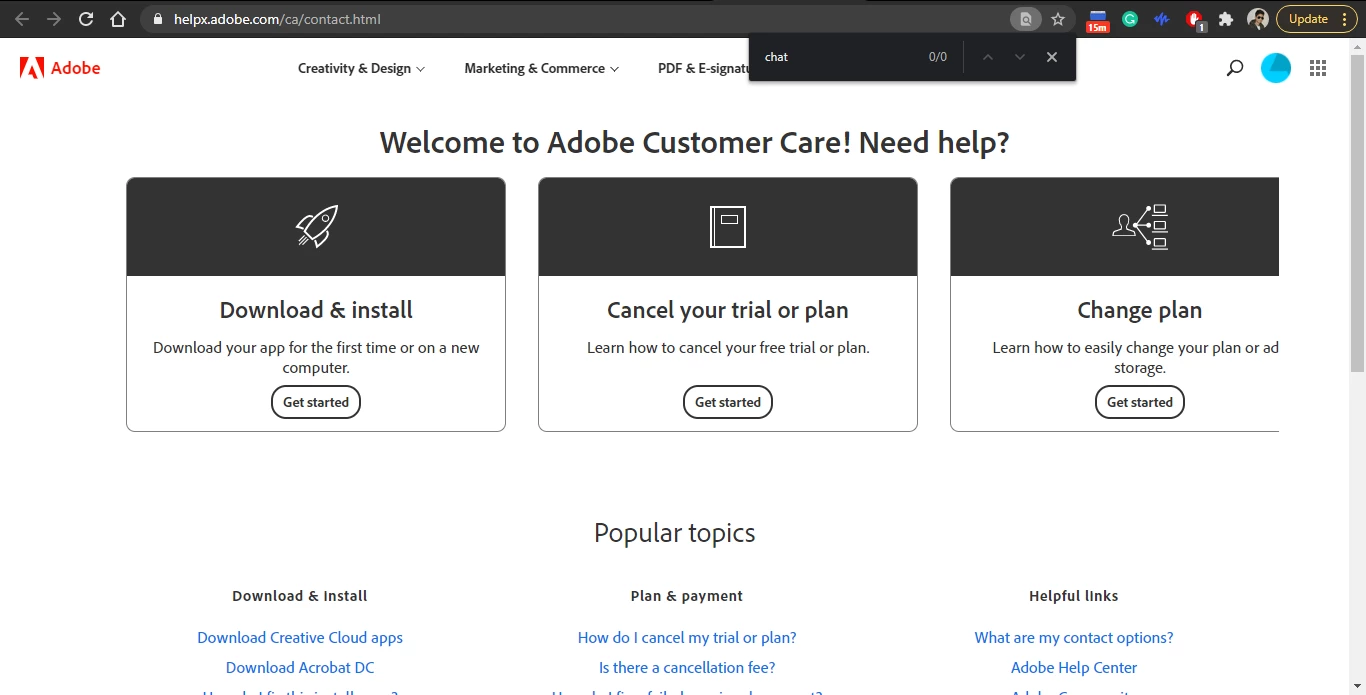
Task: Click the address bar's page search icon
Action: pos(1025,19)
